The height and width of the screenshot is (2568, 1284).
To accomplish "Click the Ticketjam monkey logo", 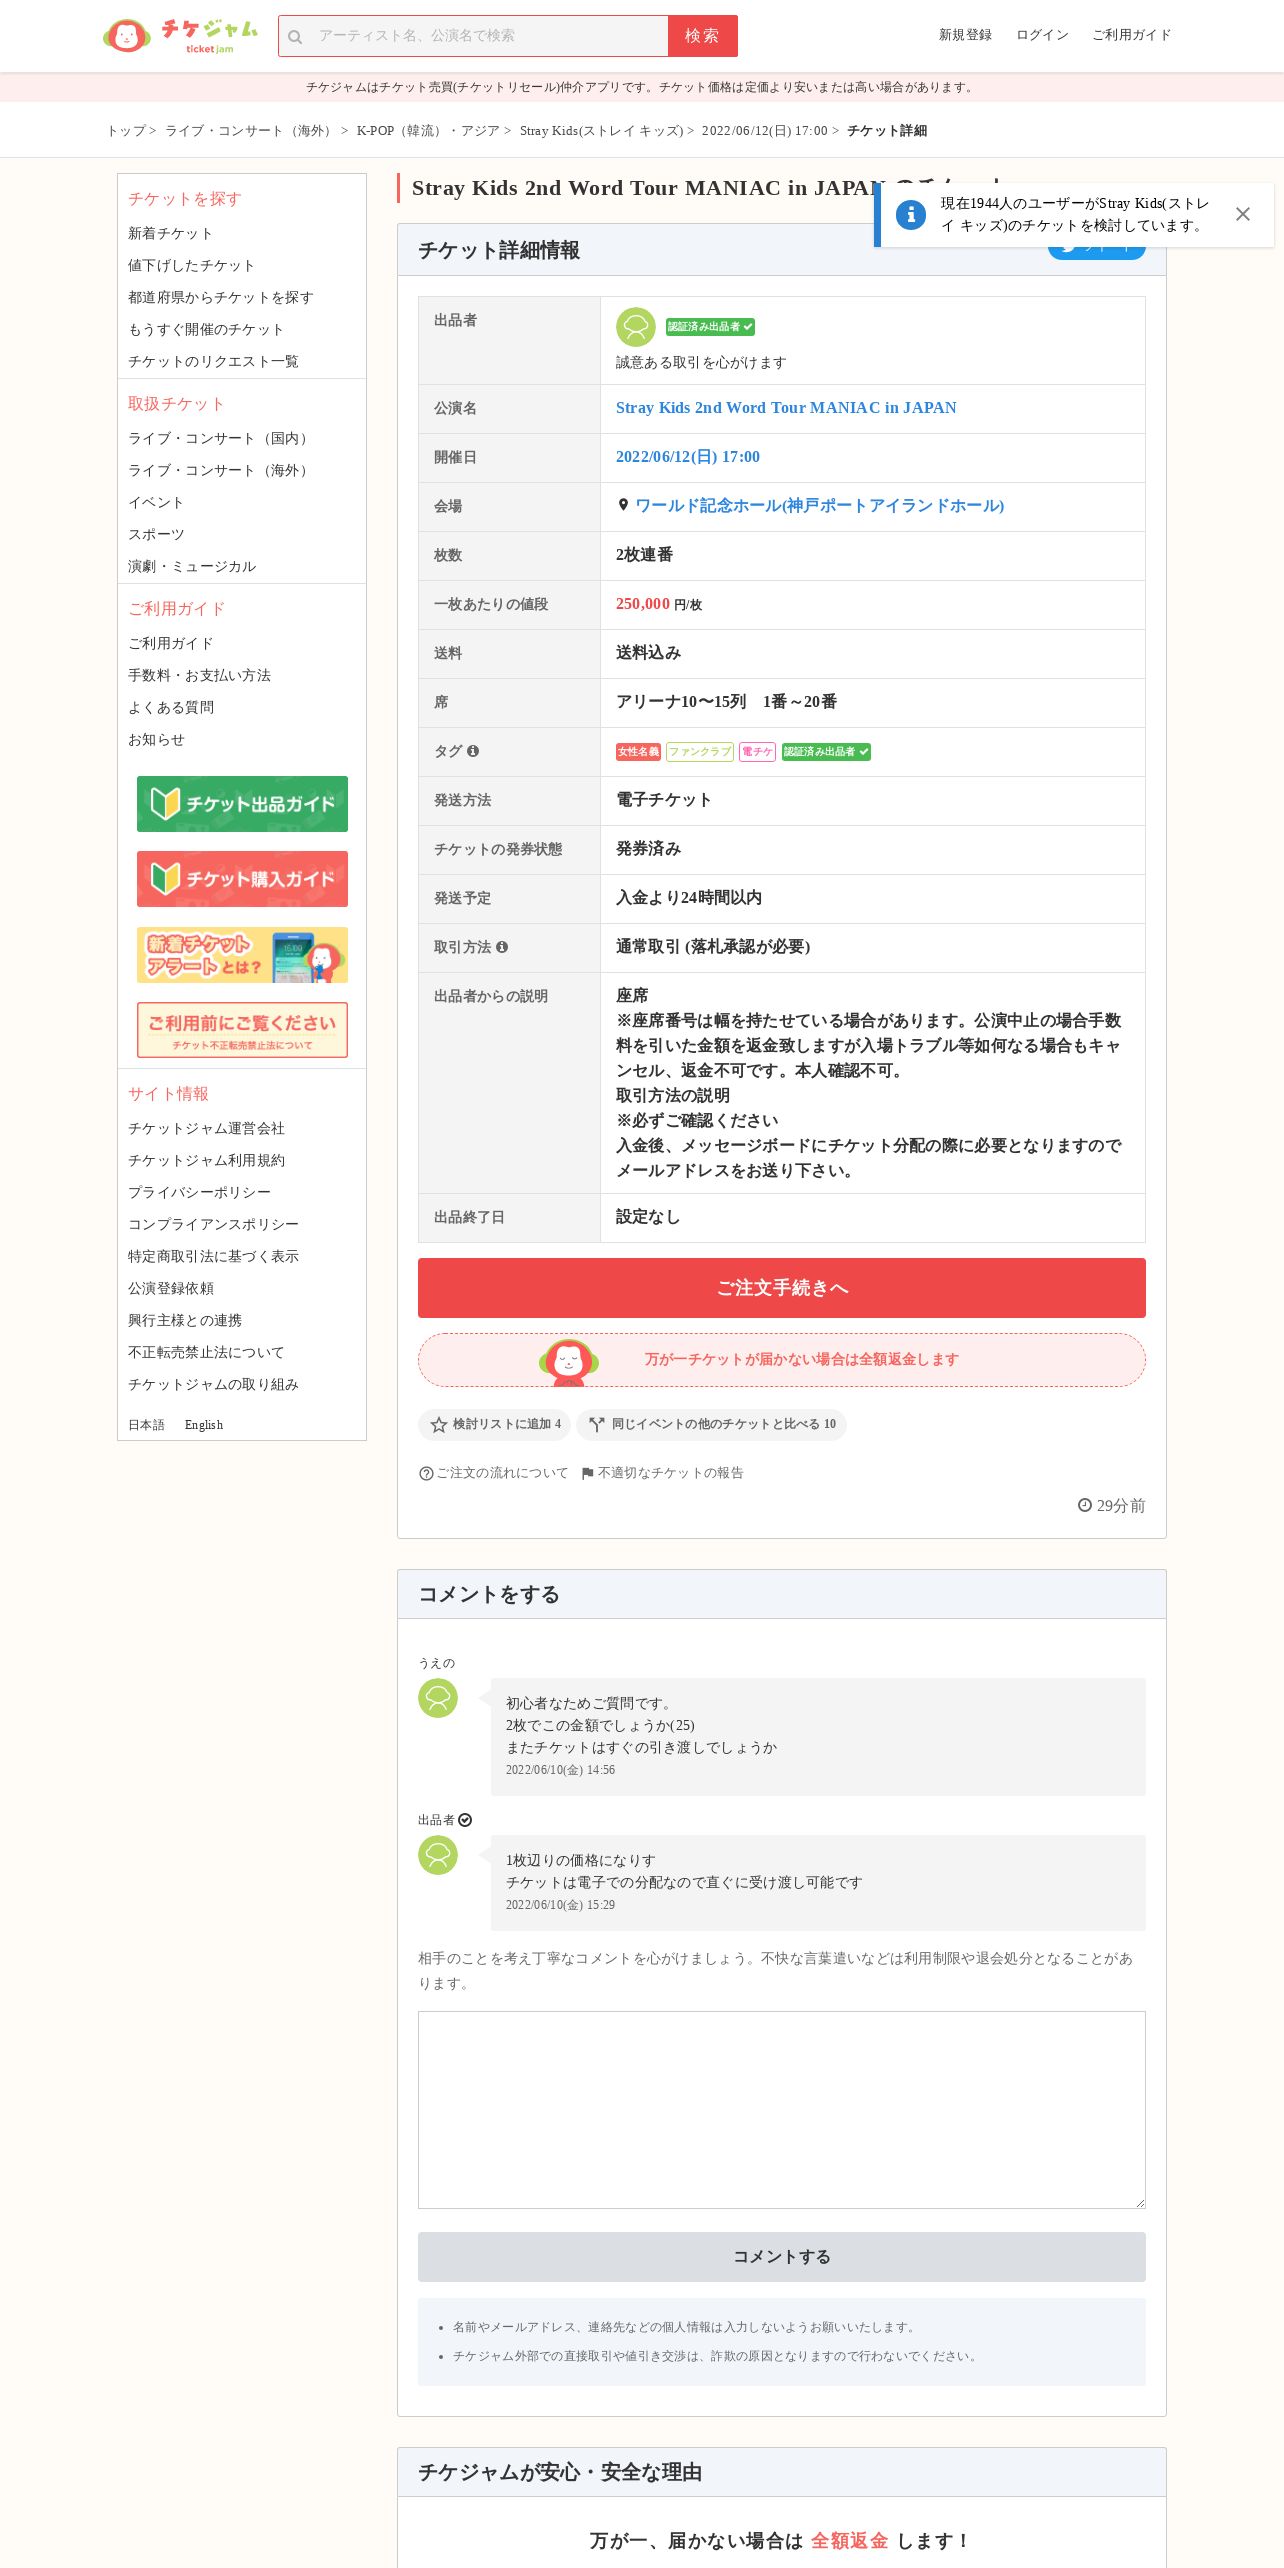I will tap(127, 36).
